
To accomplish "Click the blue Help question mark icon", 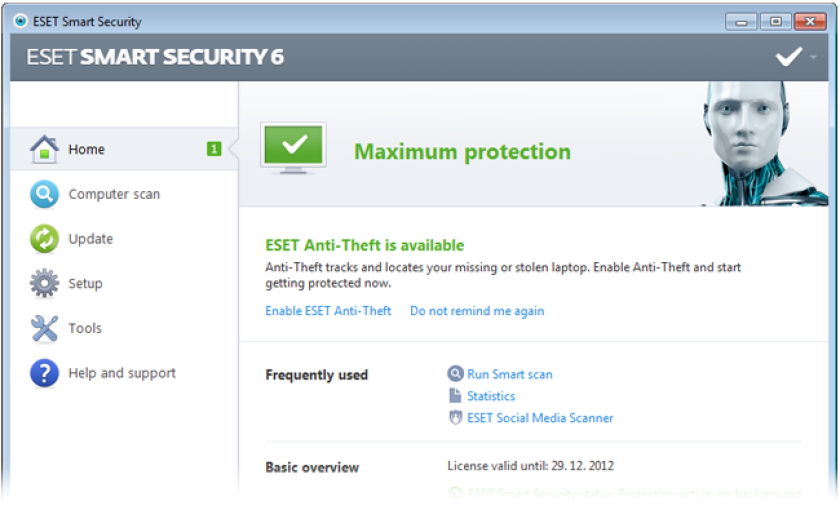I will 44,373.
